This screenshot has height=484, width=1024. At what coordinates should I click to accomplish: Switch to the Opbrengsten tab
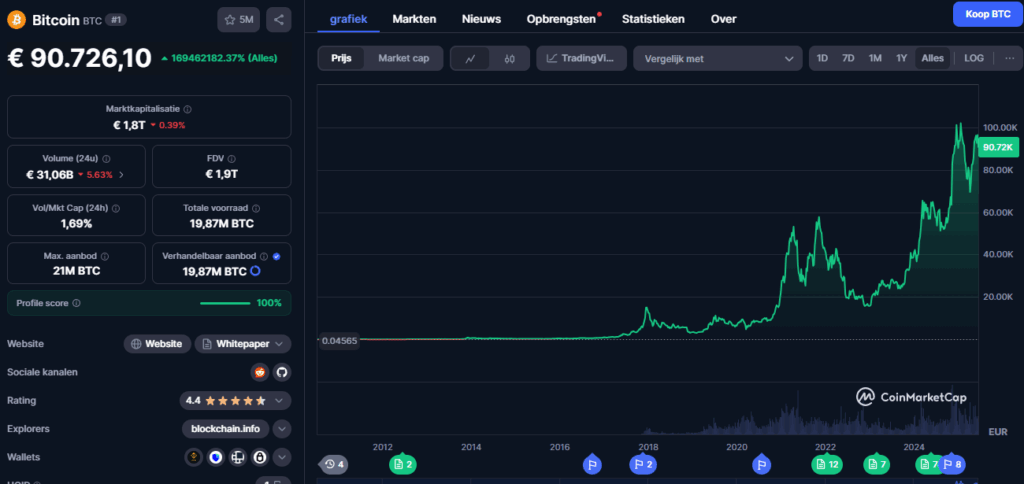(x=562, y=19)
